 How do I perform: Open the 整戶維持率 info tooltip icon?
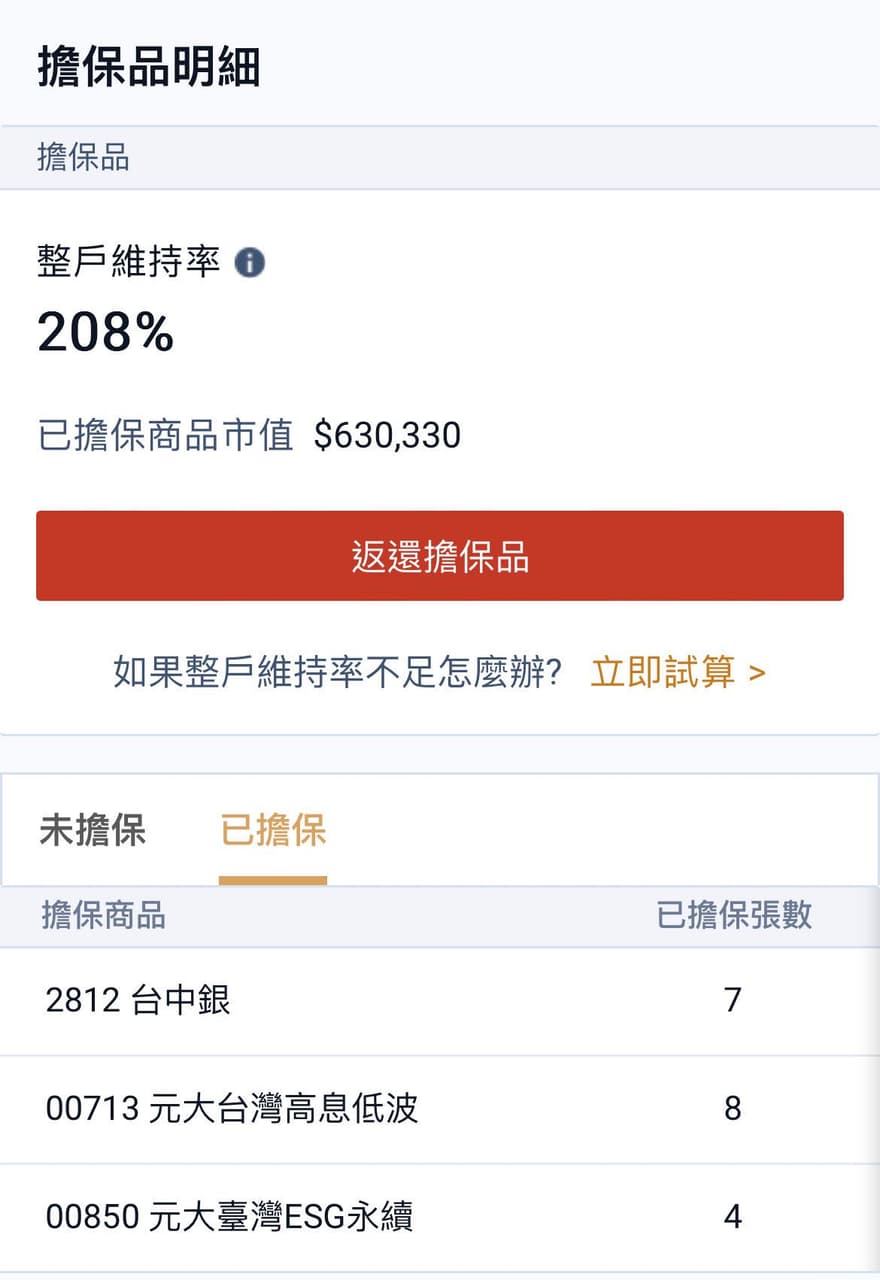coord(251,263)
